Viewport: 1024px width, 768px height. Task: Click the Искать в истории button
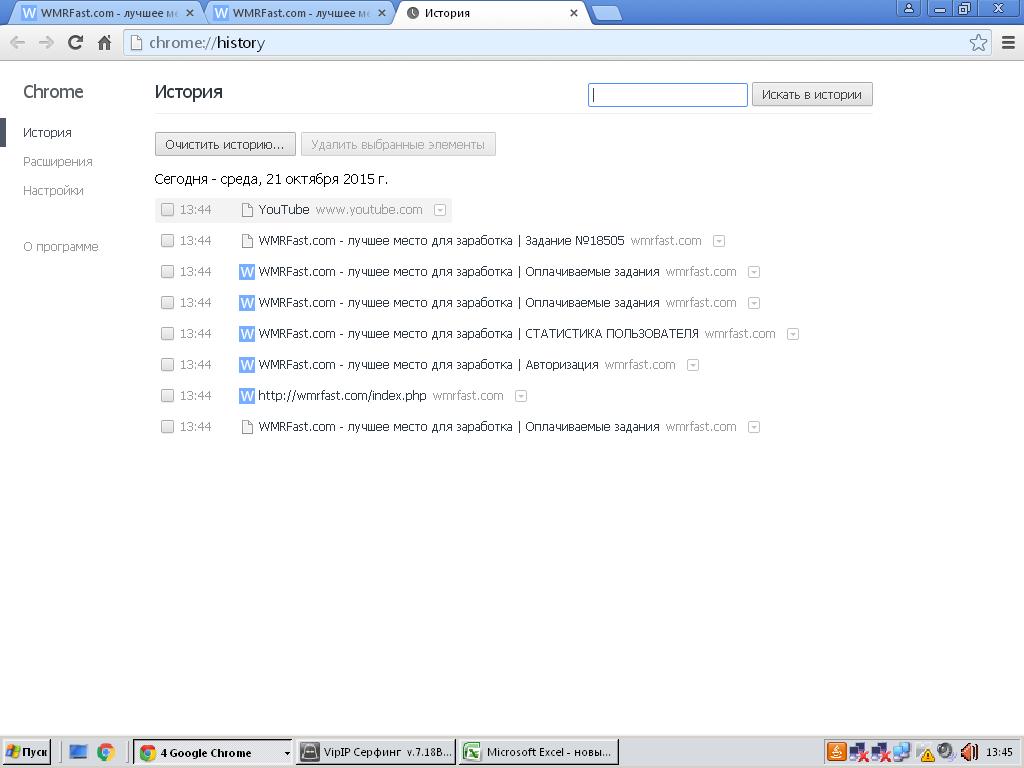coord(812,95)
